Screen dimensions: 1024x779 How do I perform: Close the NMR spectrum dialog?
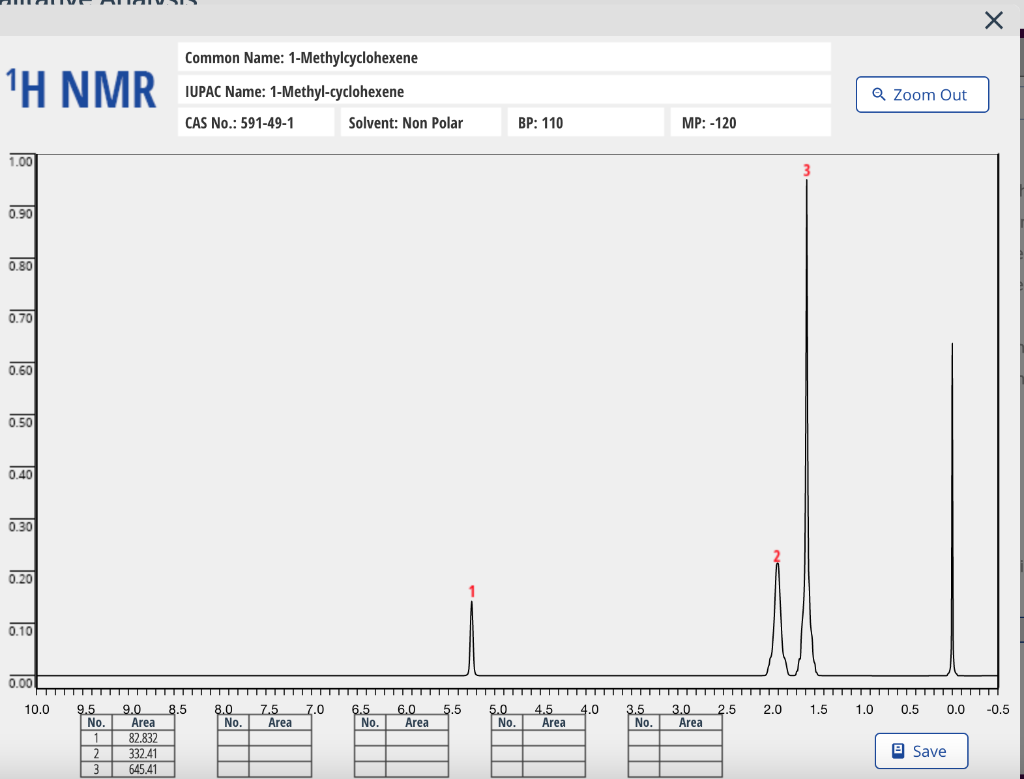[x=993, y=20]
